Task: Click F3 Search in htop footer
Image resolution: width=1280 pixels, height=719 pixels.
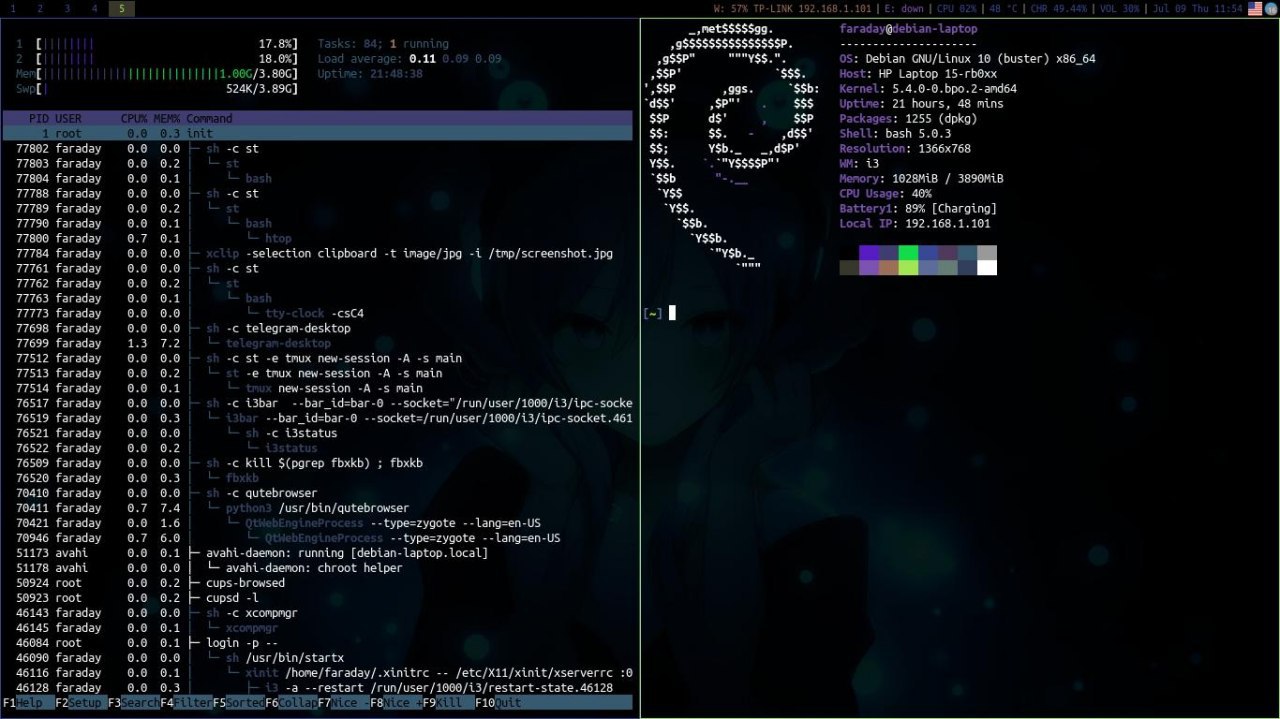Action: click(x=134, y=703)
